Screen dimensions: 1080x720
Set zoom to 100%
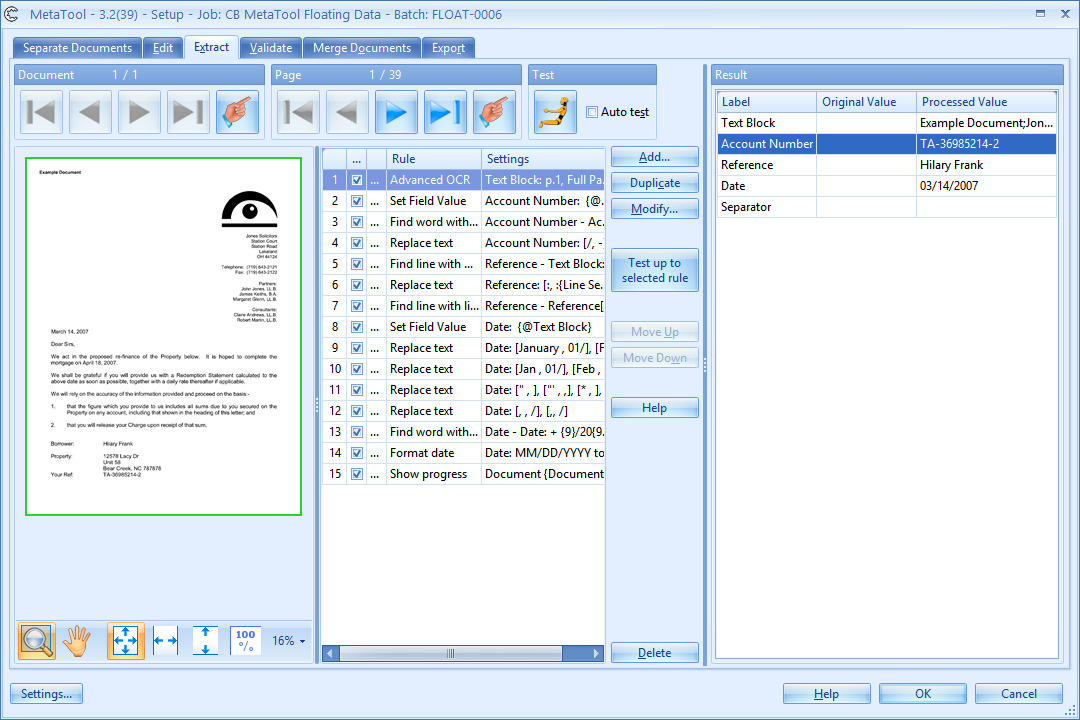click(x=245, y=641)
